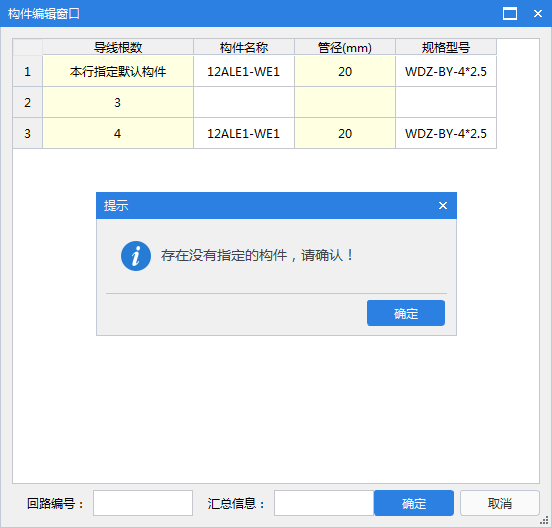Viewport: 552px width, 528px height.
Task: Click the 提示 dialog title bar
Action: pos(276,206)
